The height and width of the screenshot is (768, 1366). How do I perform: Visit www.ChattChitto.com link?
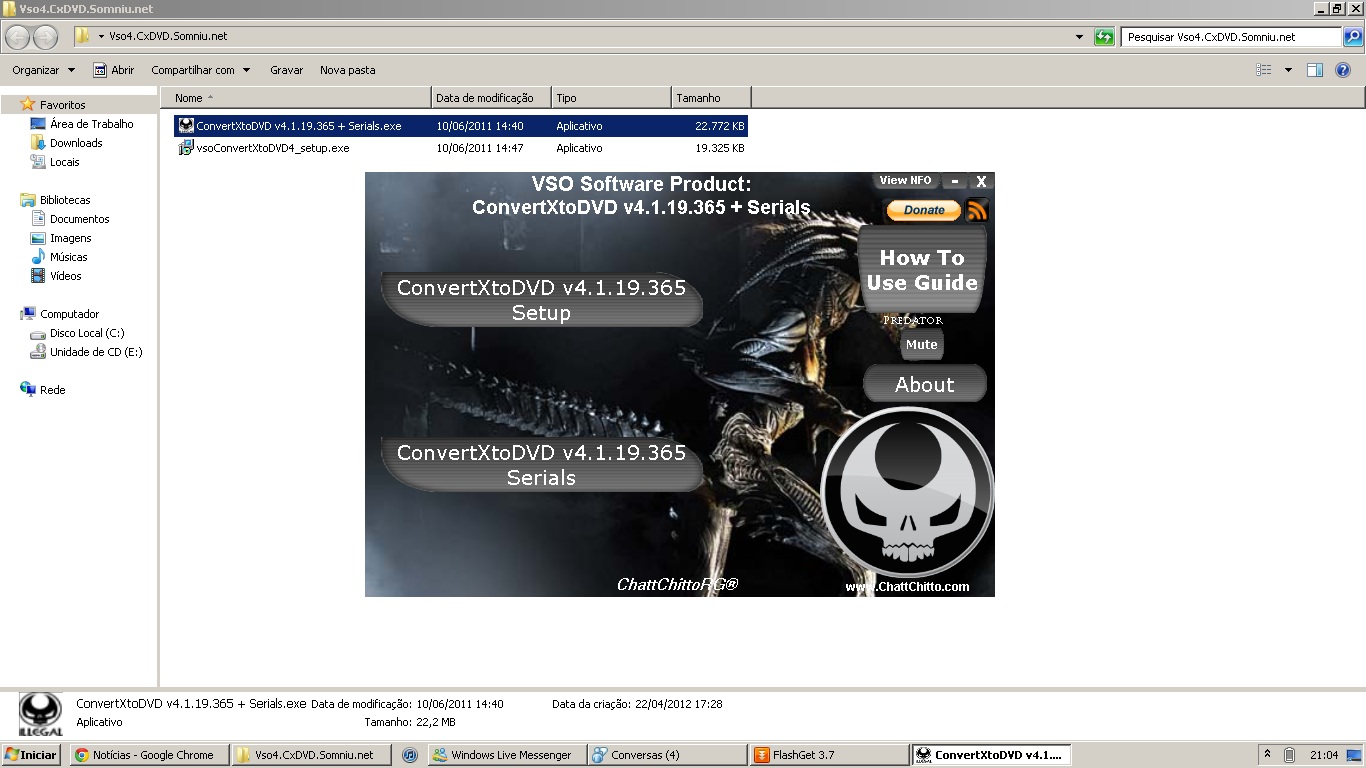[x=907, y=587]
